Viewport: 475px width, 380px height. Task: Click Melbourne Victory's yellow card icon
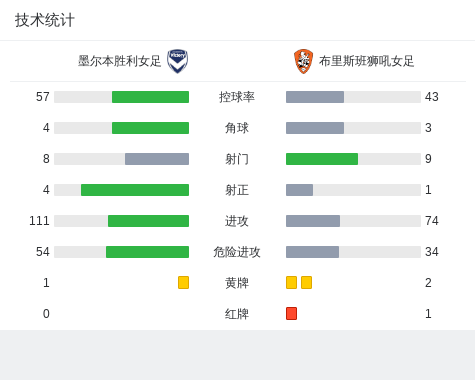click(183, 282)
